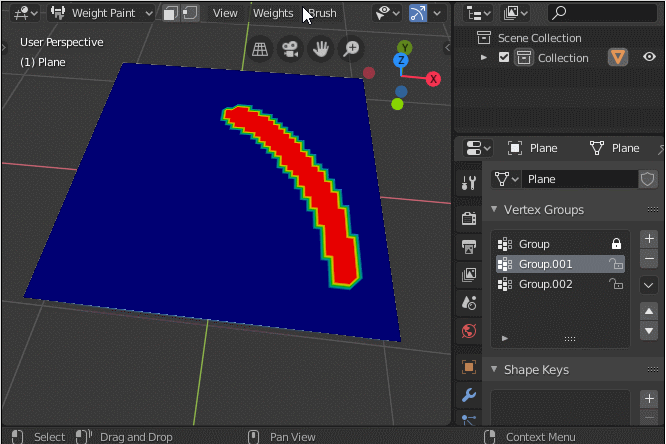This screenshot has width=666, height=444.
Task: Toggle the viewport gizmo display button
Action: point(418,13)
